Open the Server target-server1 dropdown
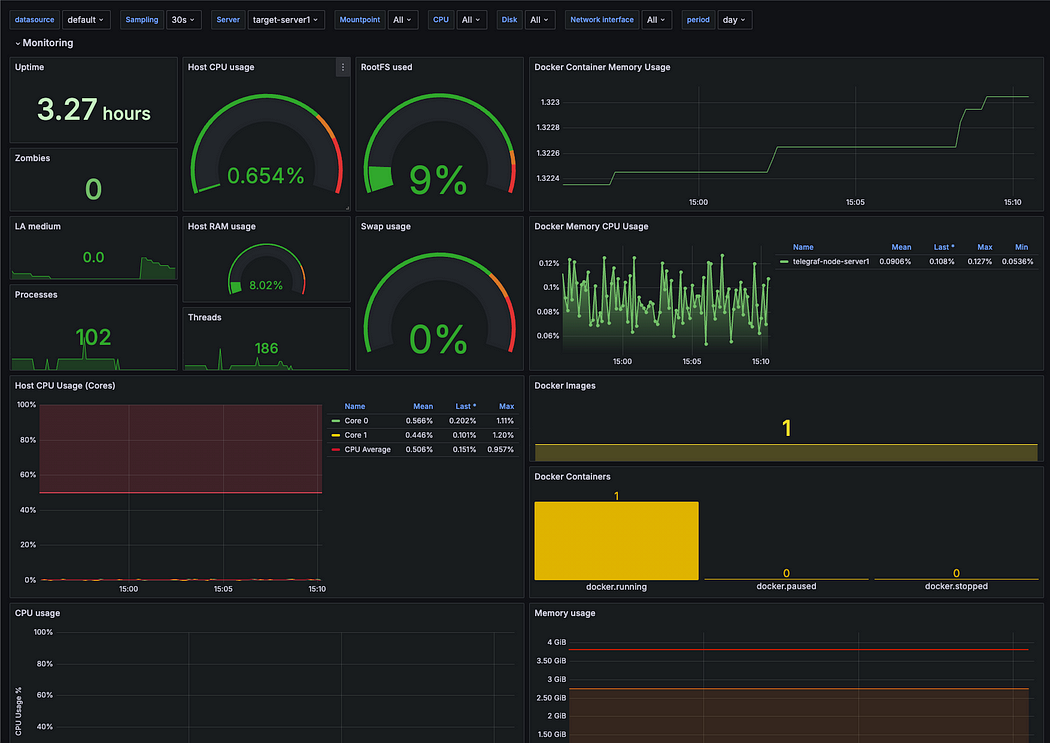The height and width of the screenshot is (743, 1050). coord(286,20)
